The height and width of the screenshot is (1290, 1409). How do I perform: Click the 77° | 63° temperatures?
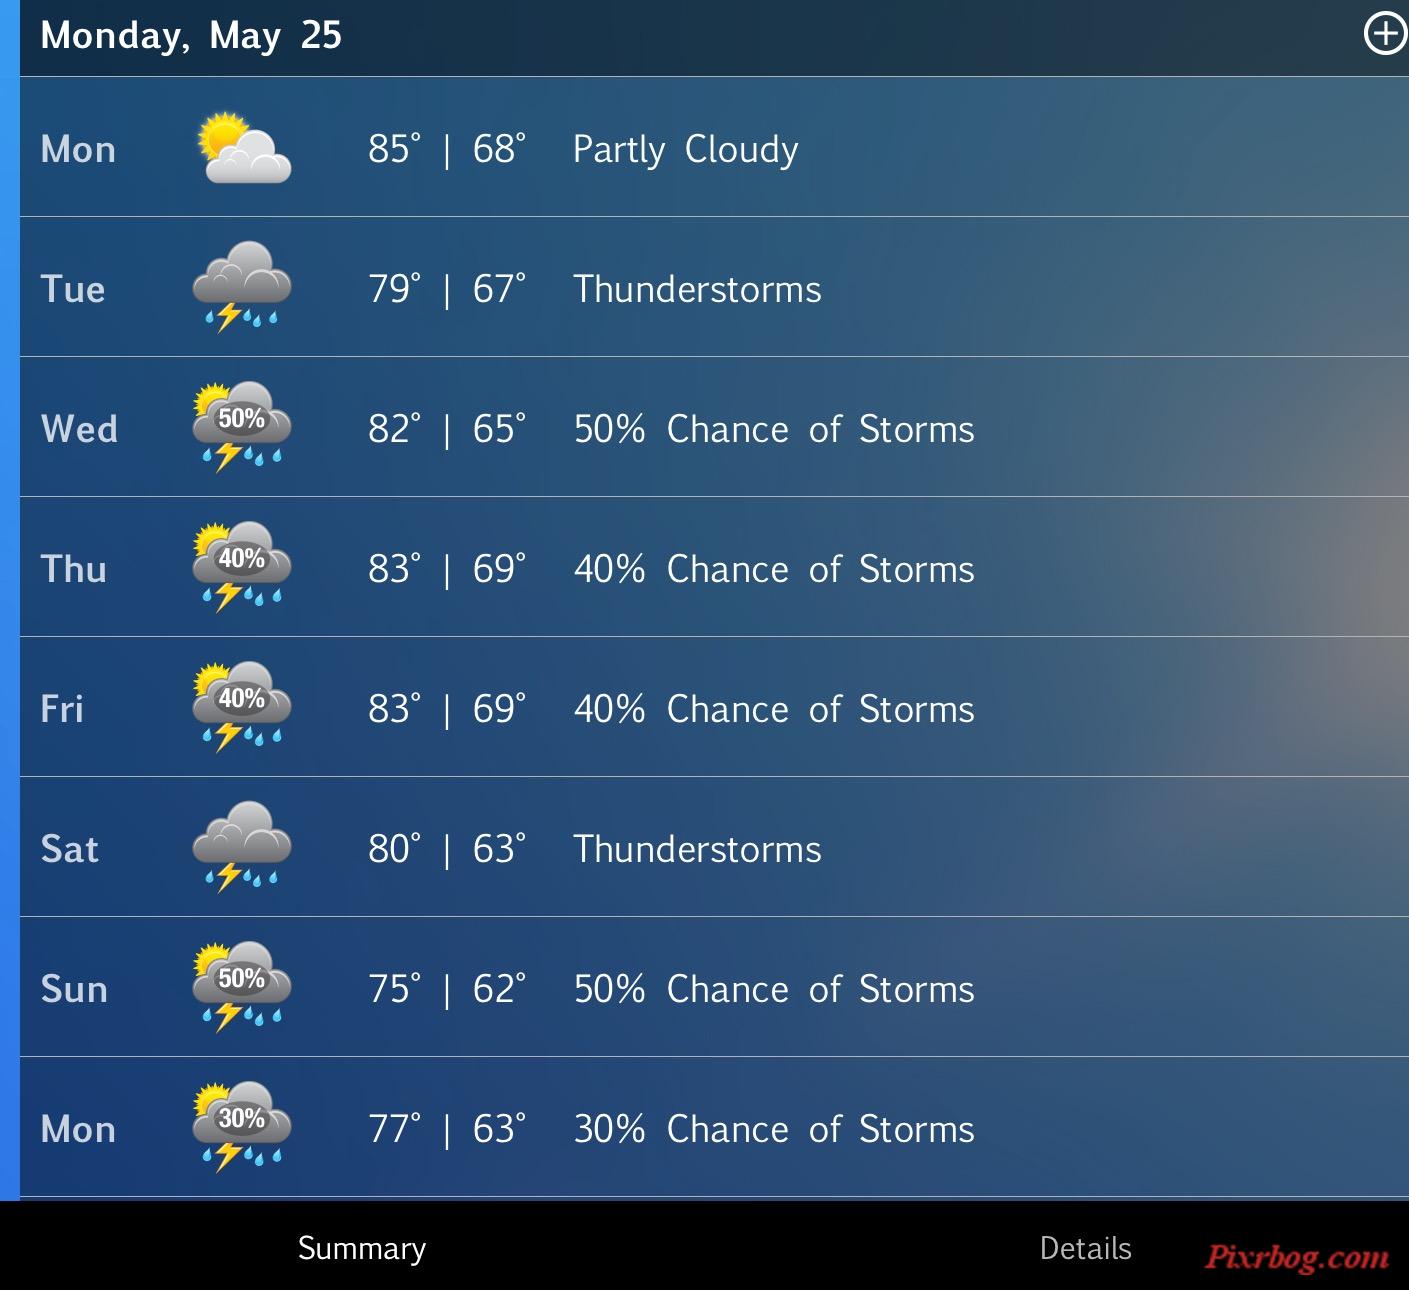point(446,1129)
